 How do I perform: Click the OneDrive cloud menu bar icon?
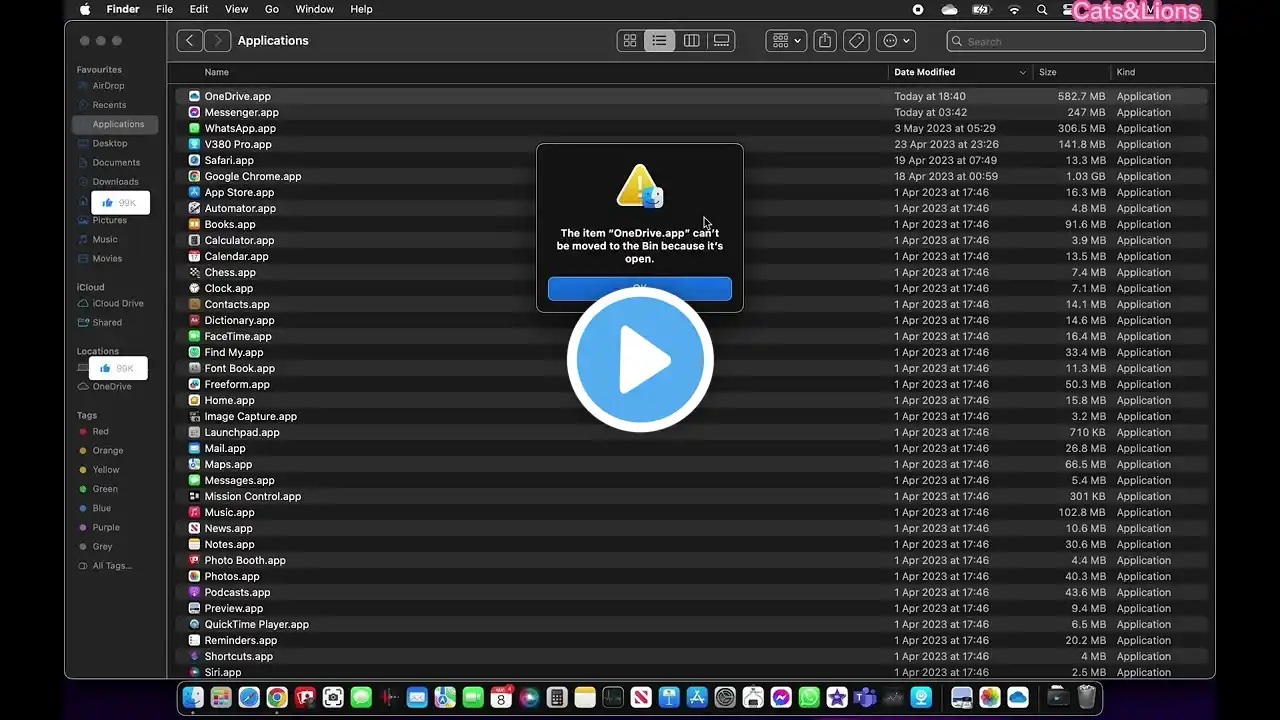coord(949,9)
